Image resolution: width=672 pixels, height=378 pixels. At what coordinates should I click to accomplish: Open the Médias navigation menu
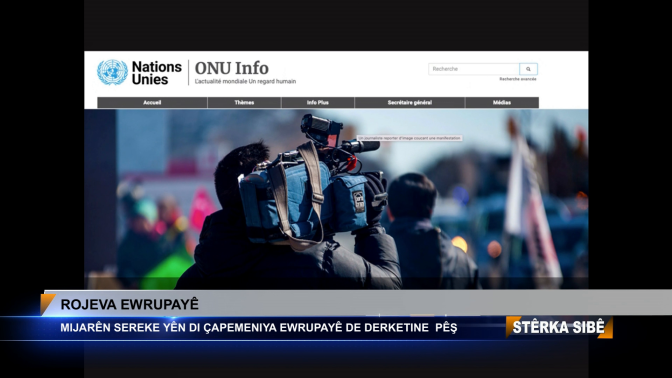pos(502,102)
